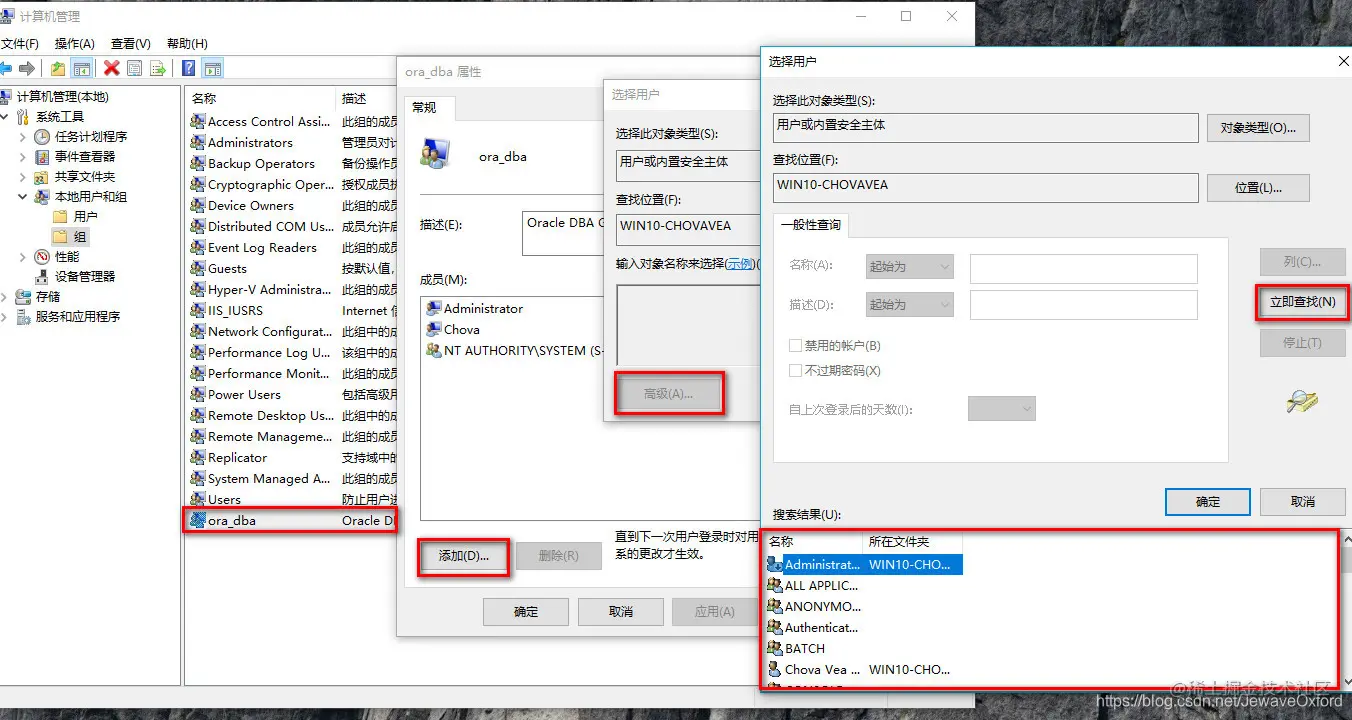The width and height of the screenshot is (1352, 720).
Task: Toggle the show/hide action pane icon
Action: point(211,68)
